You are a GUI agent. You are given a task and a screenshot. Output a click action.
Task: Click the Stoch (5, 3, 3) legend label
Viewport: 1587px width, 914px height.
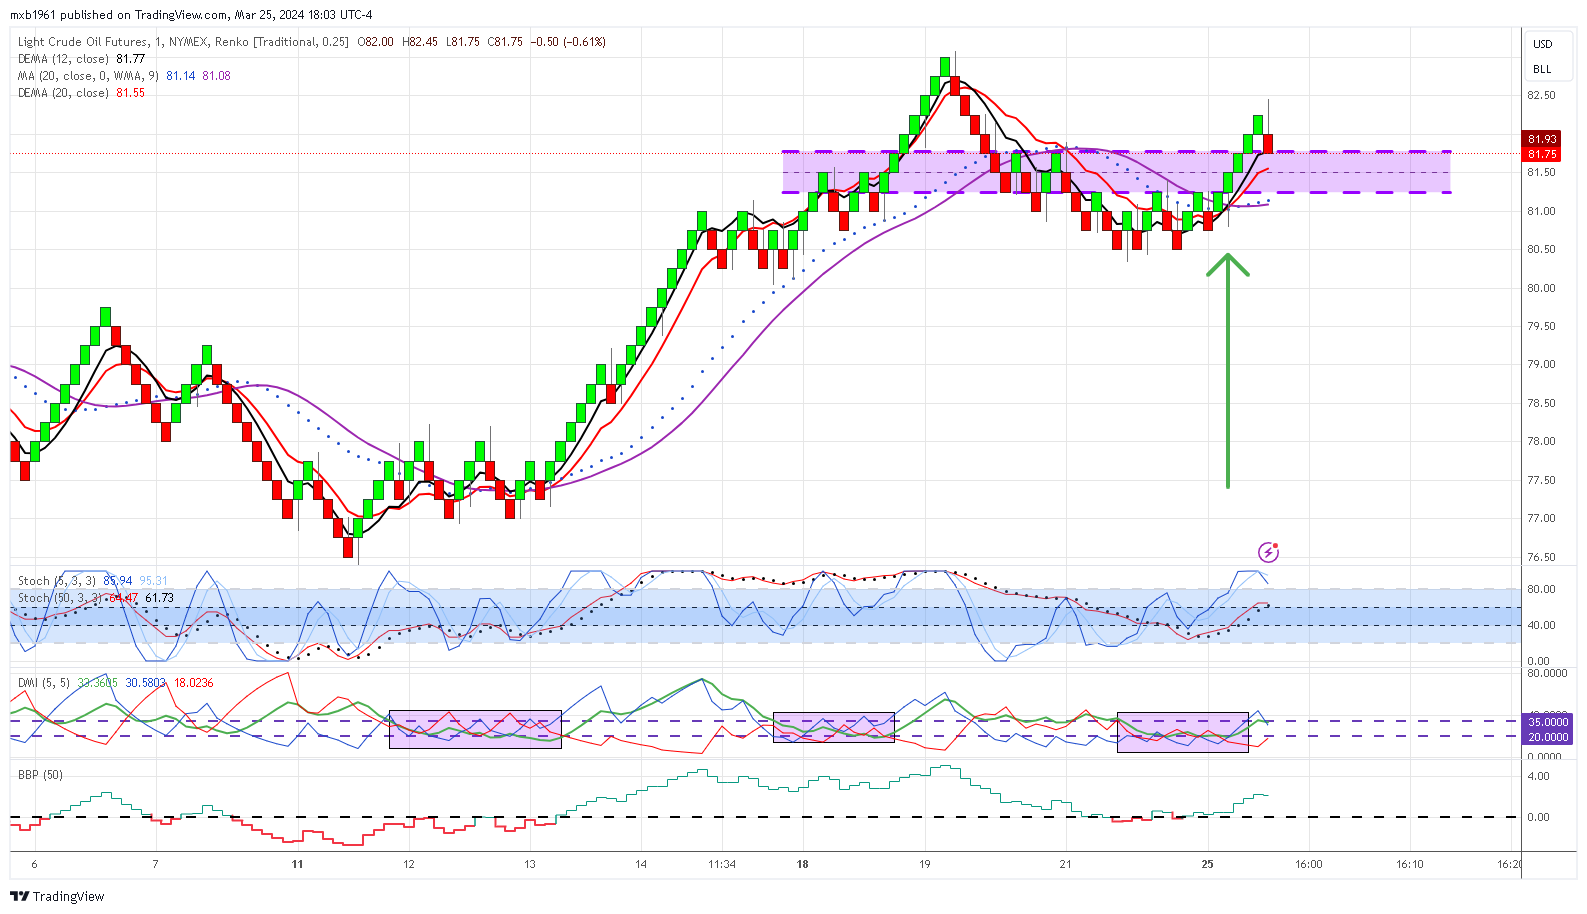[57, 581]
